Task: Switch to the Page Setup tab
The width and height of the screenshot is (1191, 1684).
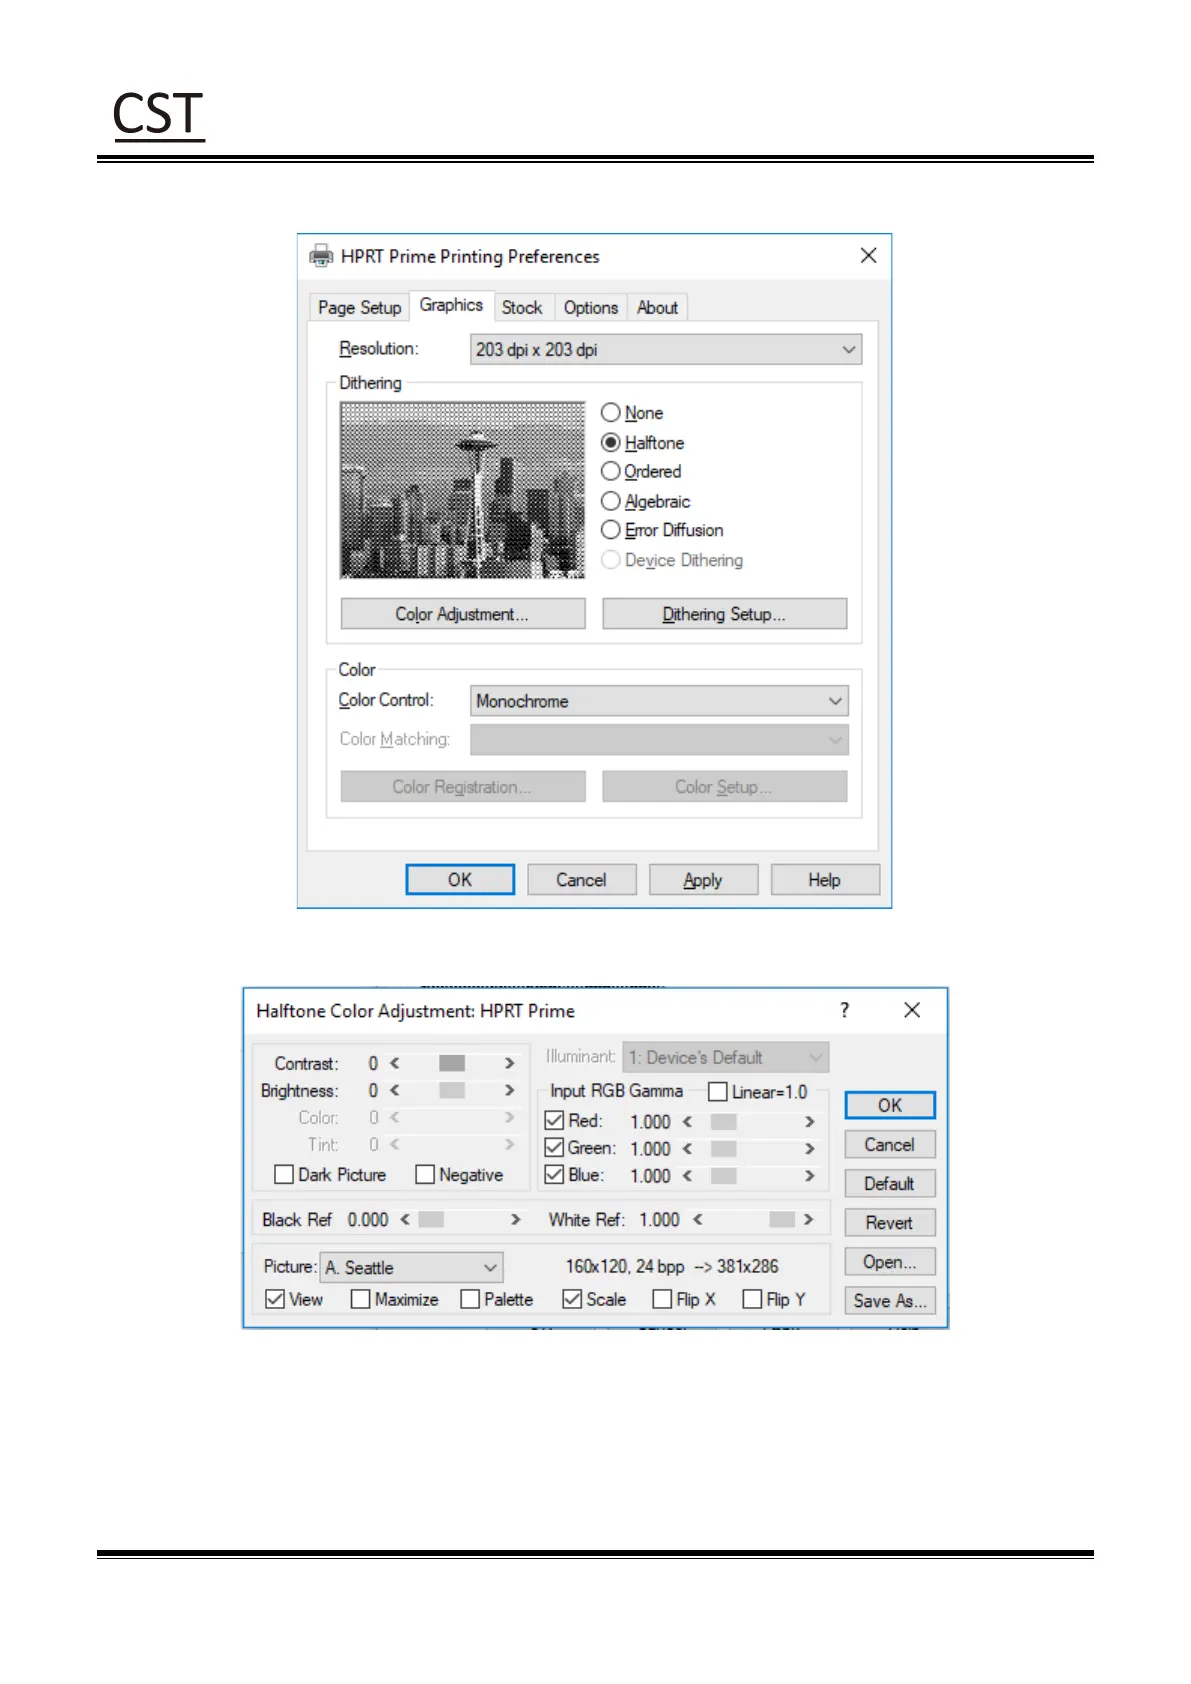Action: pyautogui.click(x=359, y=307)
